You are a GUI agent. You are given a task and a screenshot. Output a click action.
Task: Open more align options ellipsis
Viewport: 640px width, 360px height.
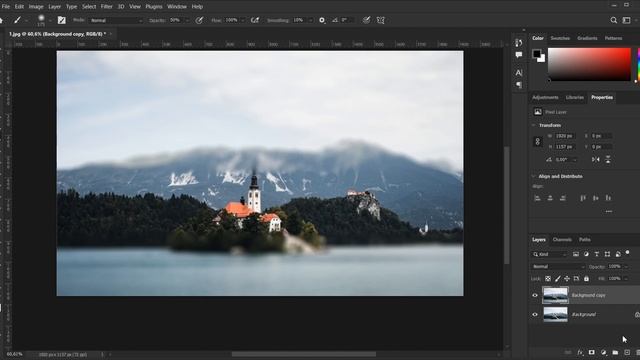pyautogui.click(x=609, y=211)
